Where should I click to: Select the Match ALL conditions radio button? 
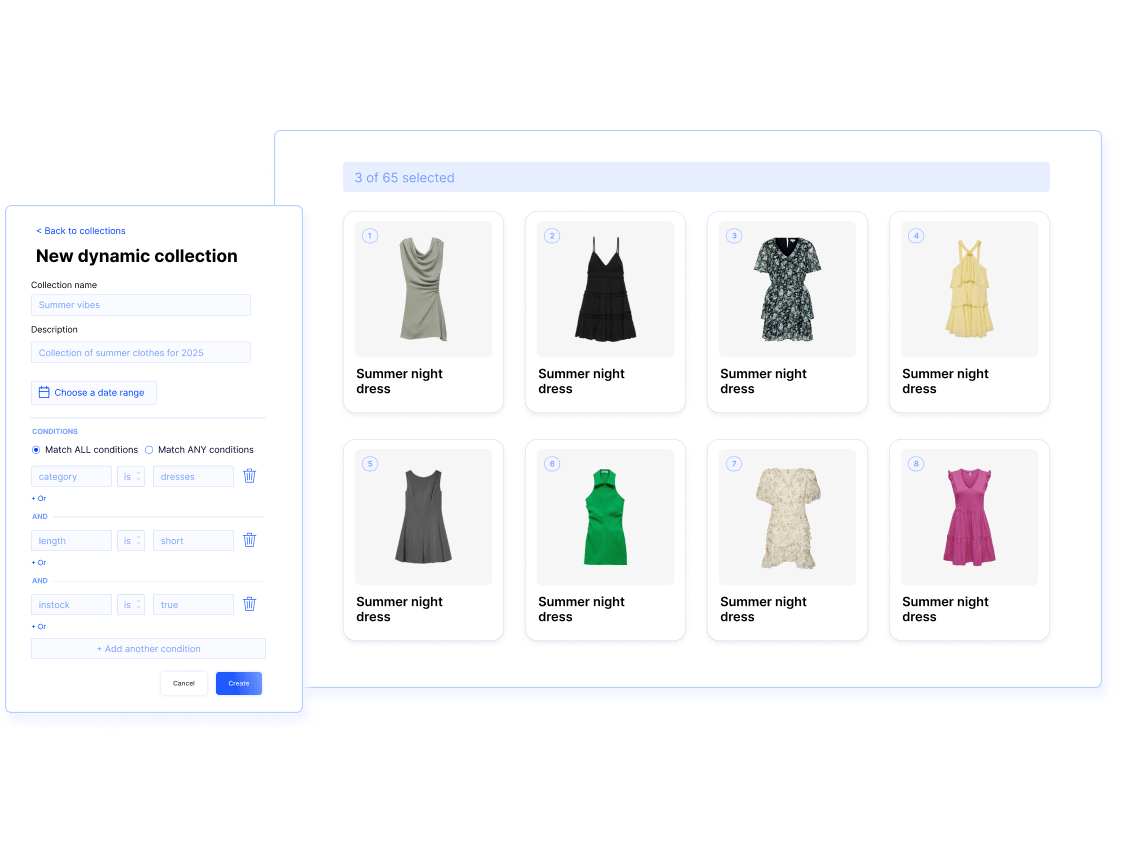[x=35, y=450]
